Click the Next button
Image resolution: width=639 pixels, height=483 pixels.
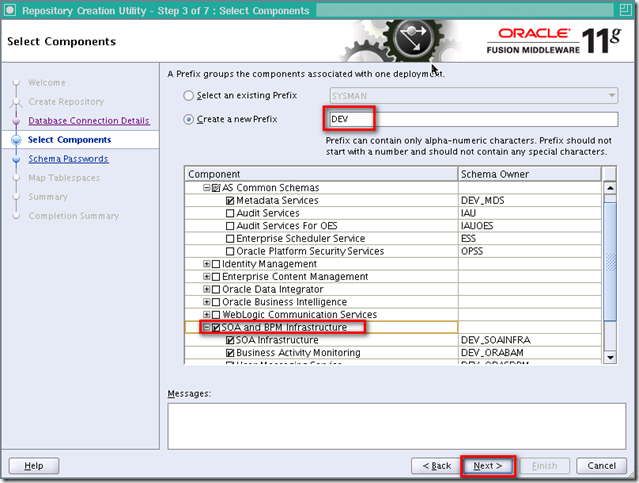488,465
